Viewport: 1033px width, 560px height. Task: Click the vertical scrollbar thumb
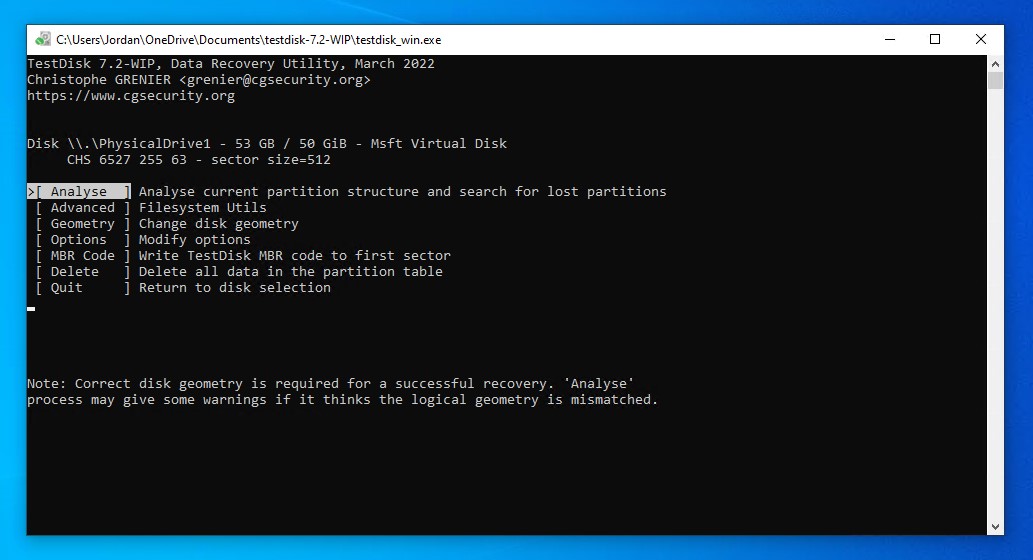(995, 80)
